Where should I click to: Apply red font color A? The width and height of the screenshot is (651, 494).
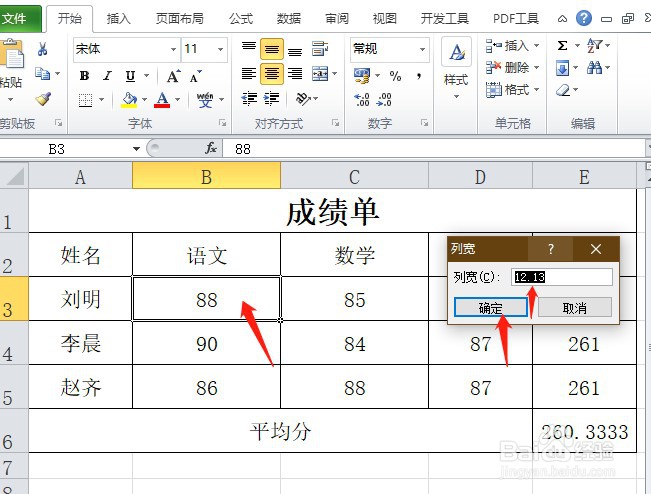pos(162,100)
